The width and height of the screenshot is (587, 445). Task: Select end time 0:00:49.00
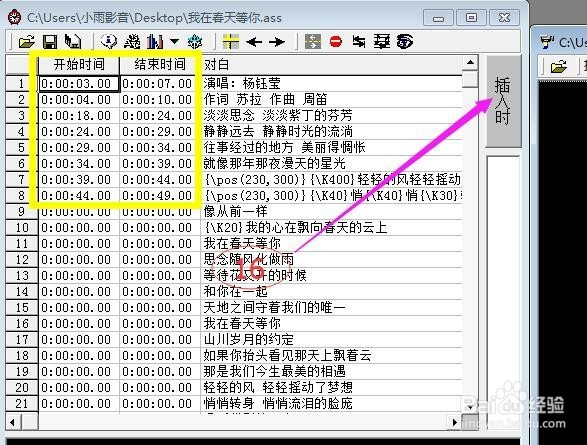coord(160,196)
